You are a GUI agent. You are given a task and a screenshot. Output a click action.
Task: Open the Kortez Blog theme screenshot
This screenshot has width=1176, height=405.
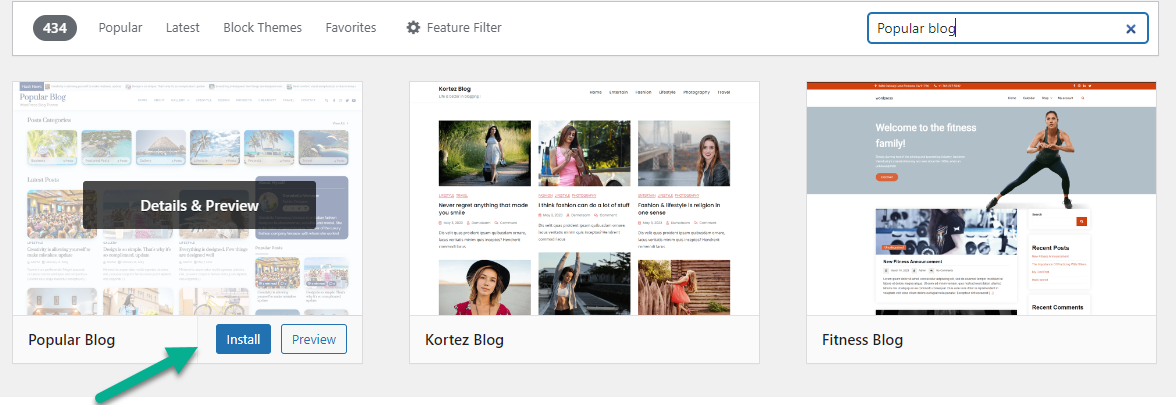tap(584, 199)
